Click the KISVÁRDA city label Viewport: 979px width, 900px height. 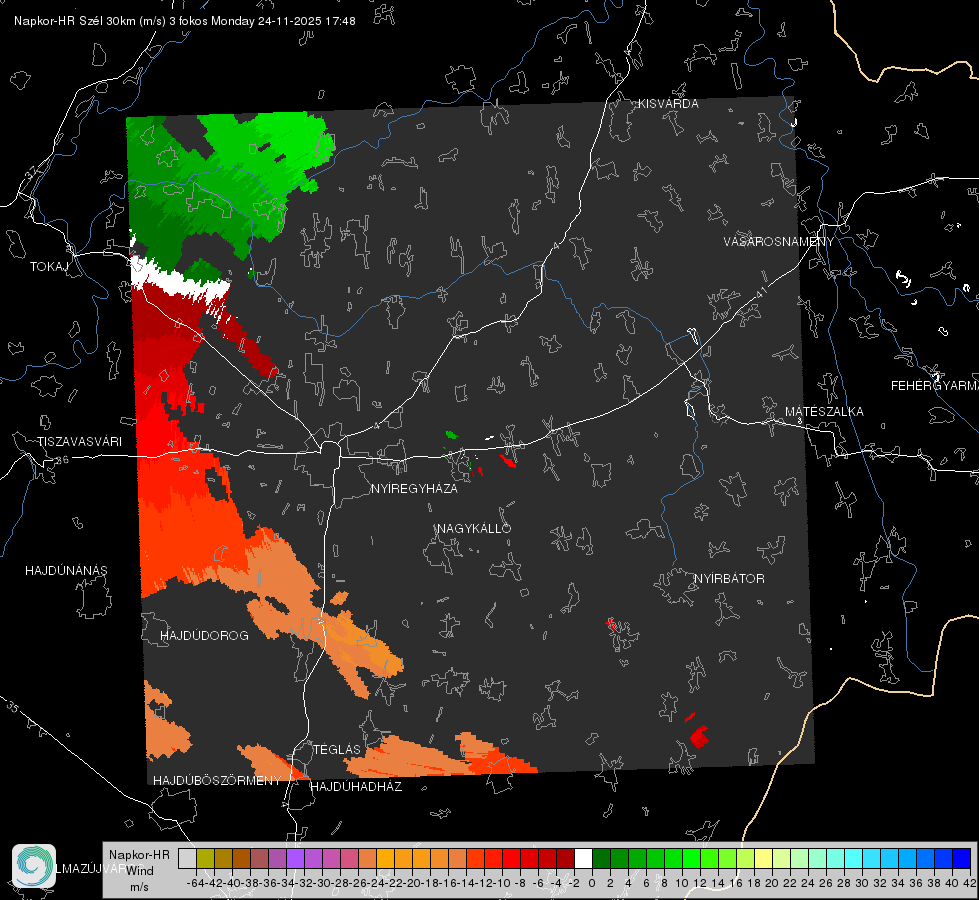[x=668, y=104]
